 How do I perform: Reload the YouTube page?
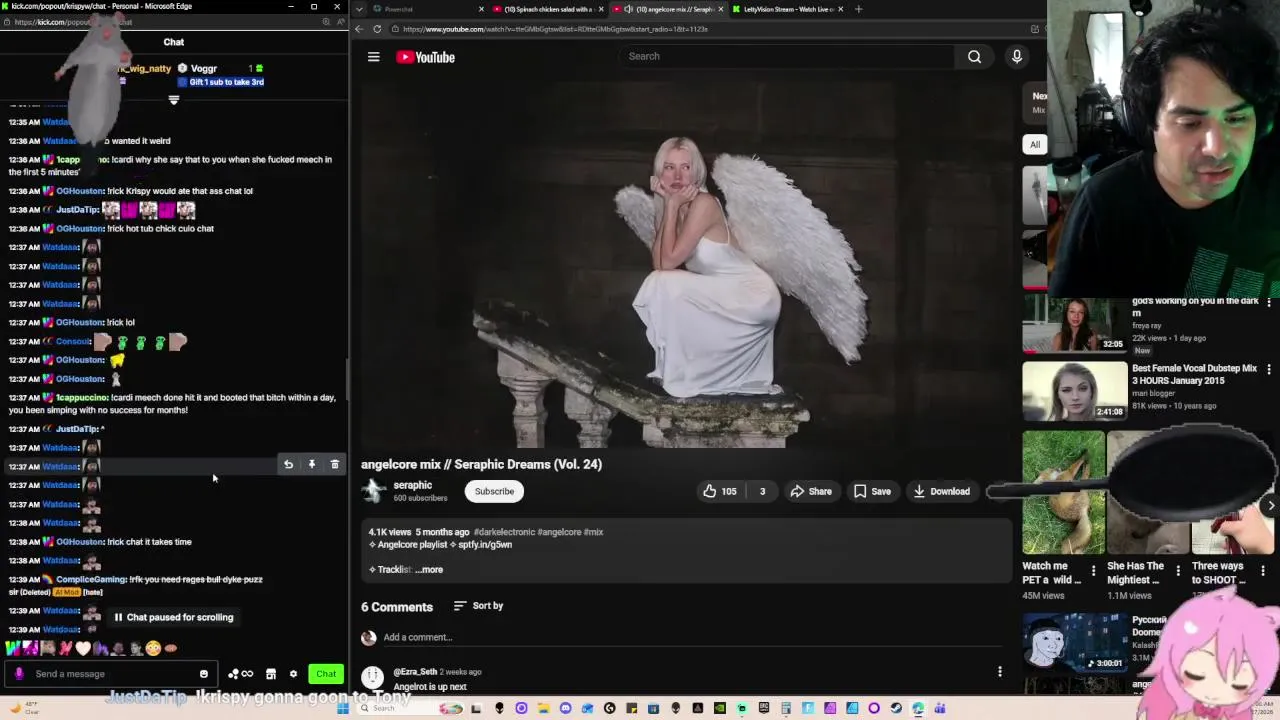click(377, 29)
